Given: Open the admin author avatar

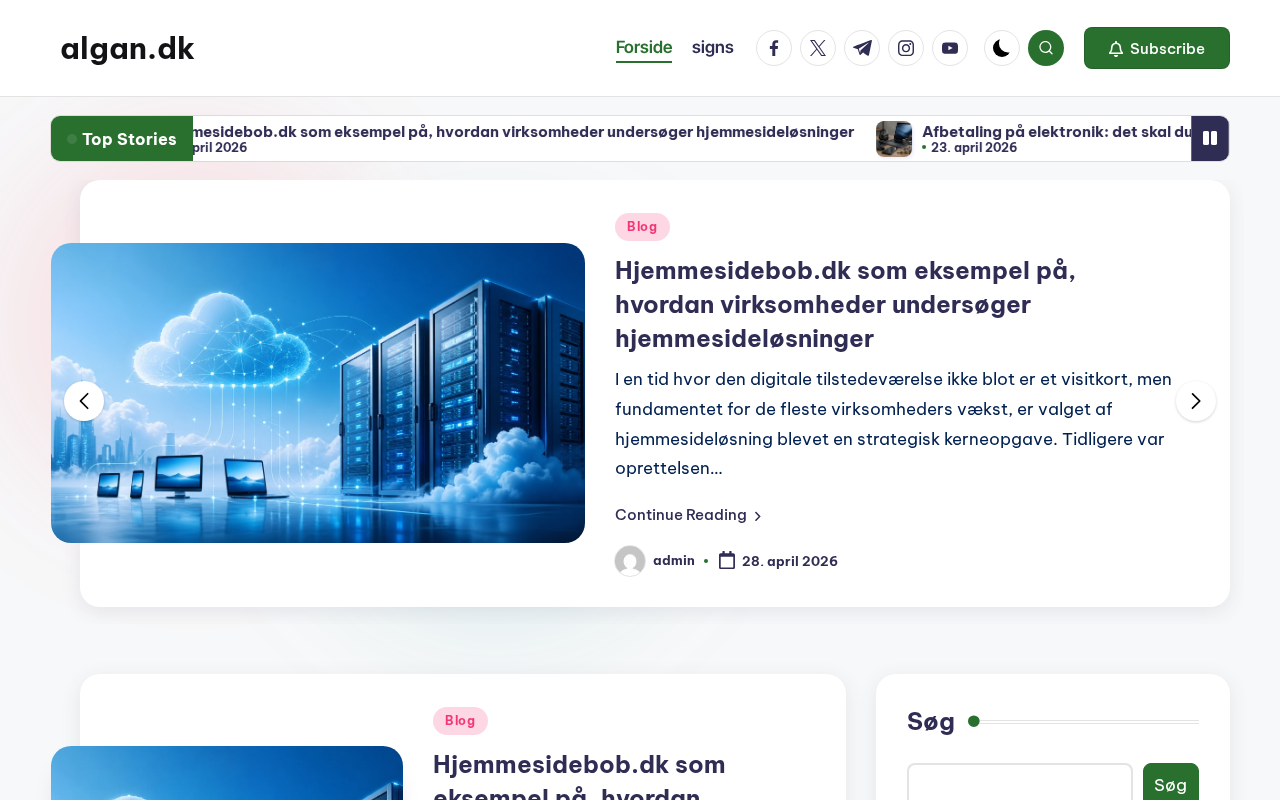Looking at the screenshot, I should click(630, 561).
